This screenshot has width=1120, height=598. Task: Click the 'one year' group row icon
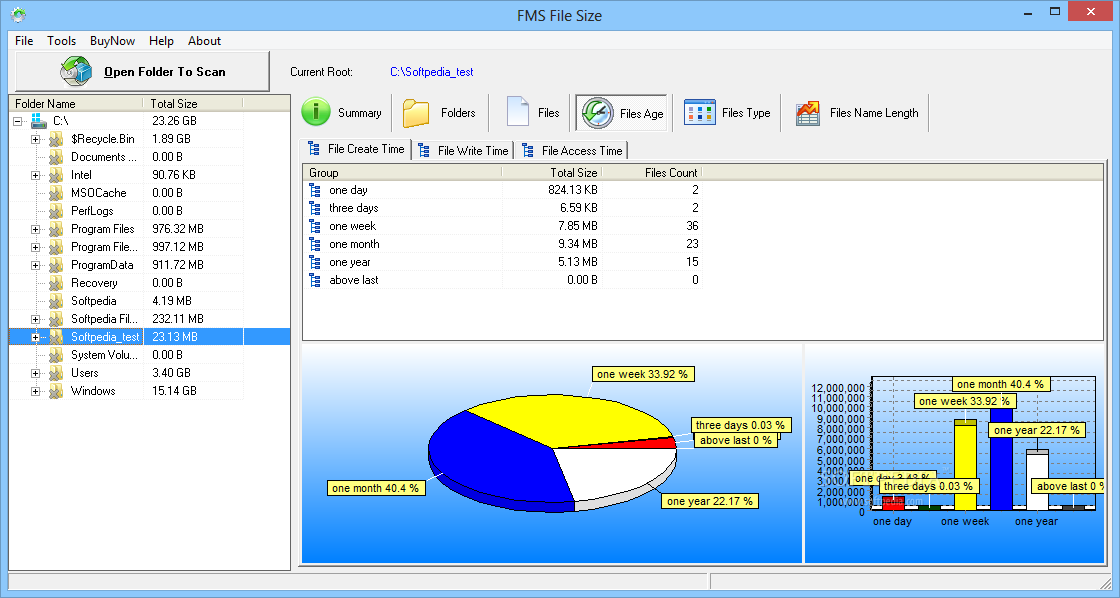tap(315, 262)
